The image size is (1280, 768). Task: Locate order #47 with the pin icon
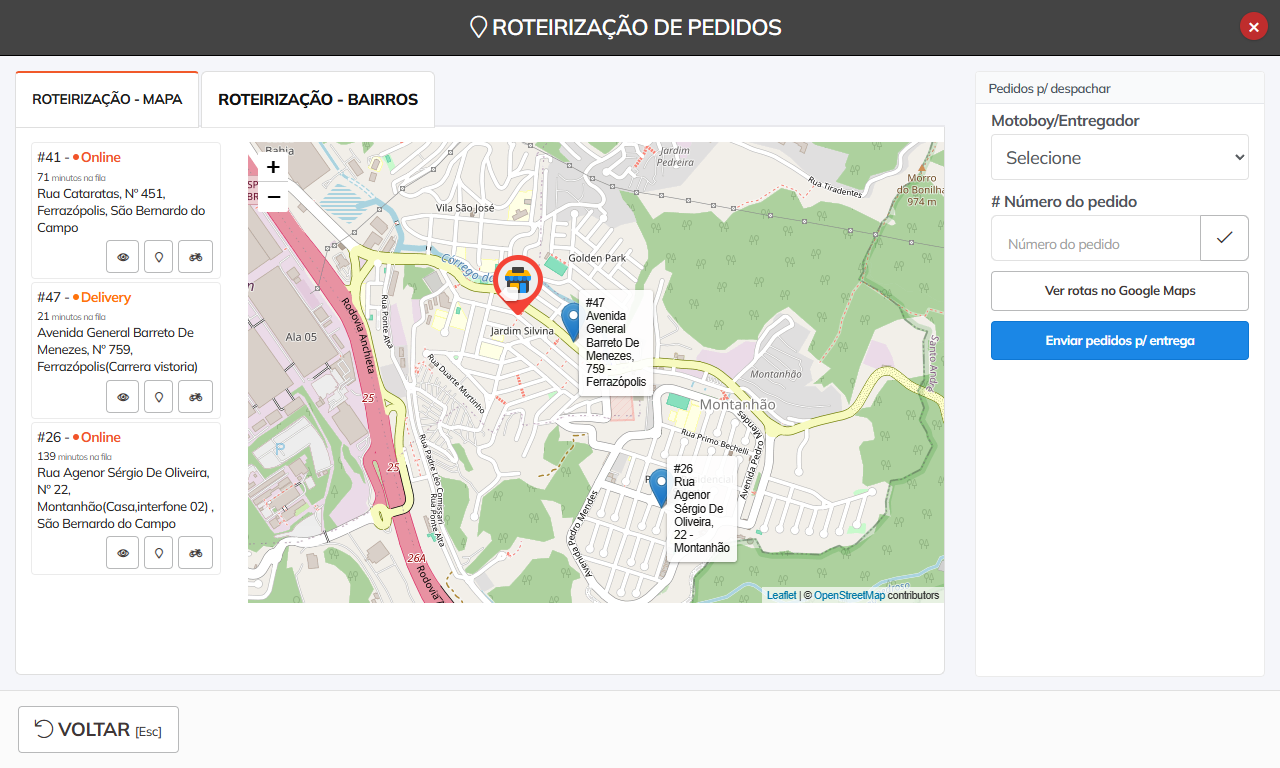pos(158,397)
